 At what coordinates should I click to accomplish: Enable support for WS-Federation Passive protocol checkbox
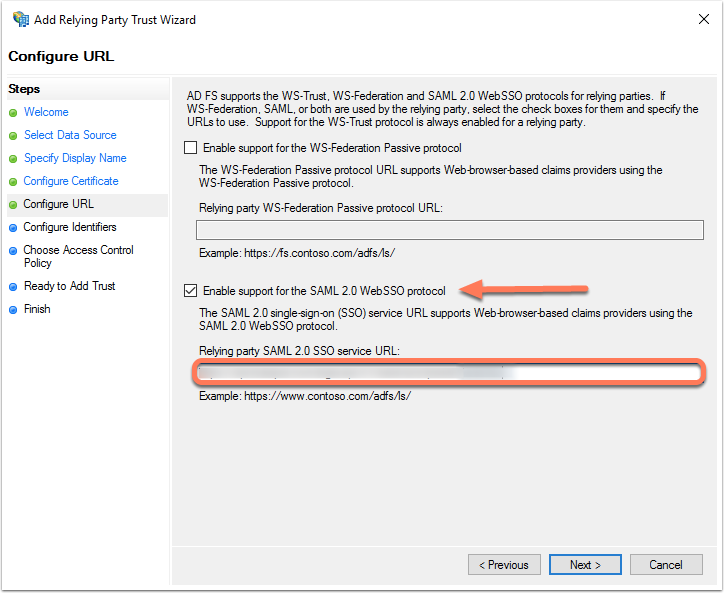pos(191,148)
